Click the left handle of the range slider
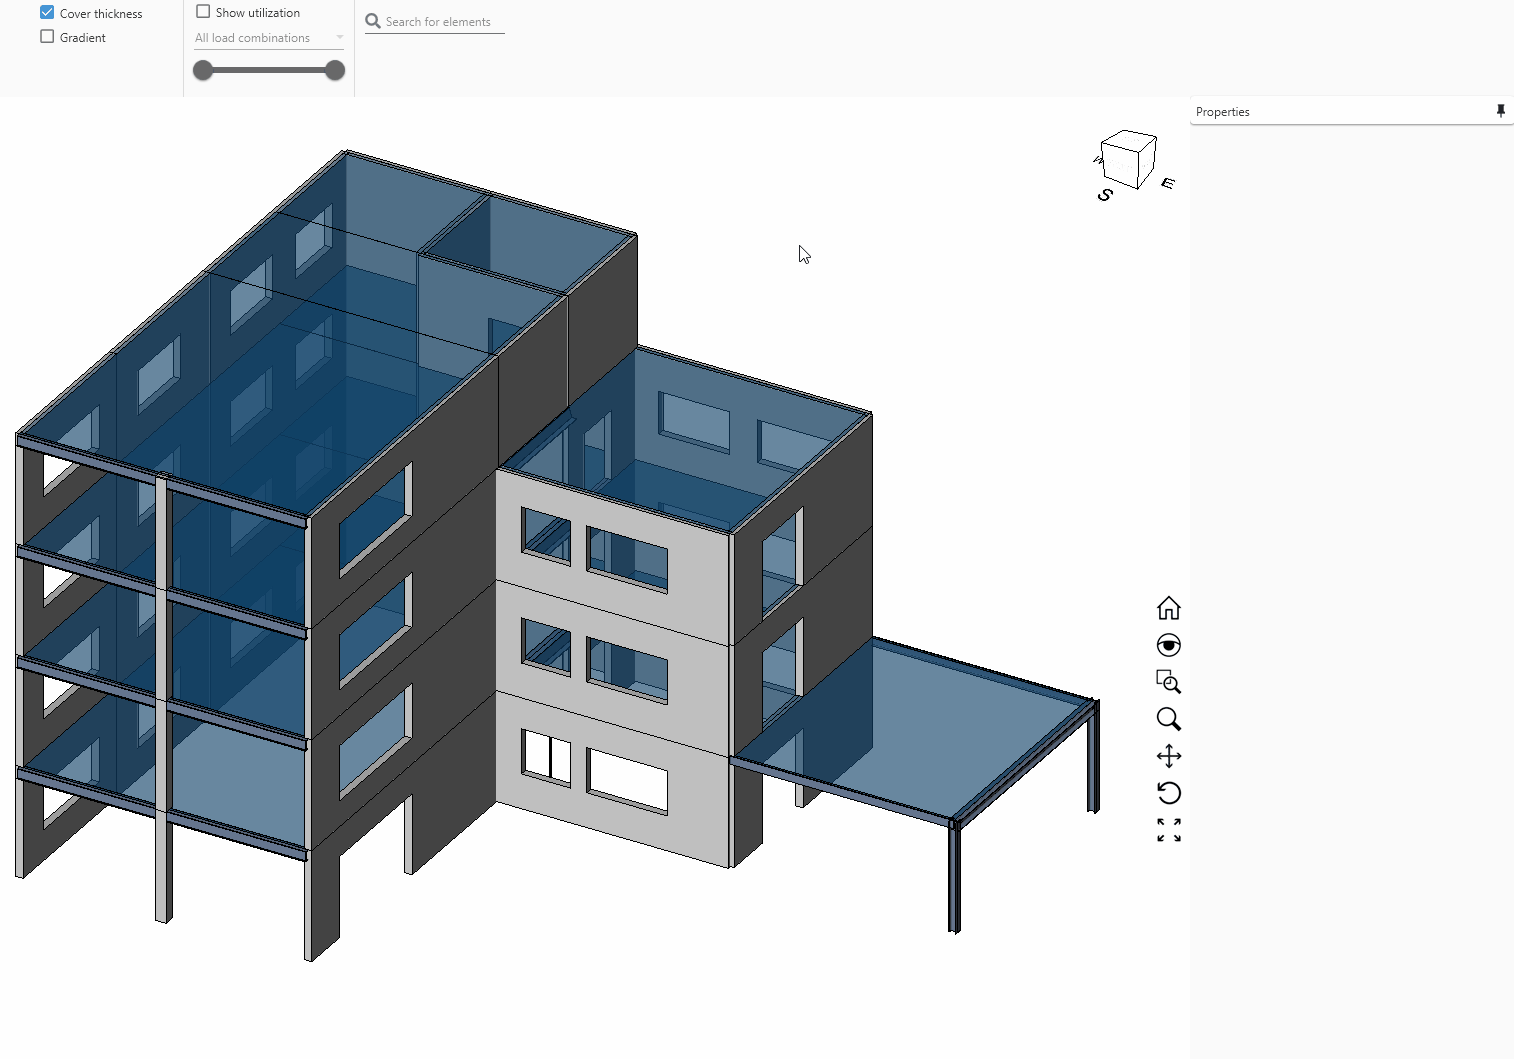The width and height of the screenshot is (1514, 1059). point(203,70)
